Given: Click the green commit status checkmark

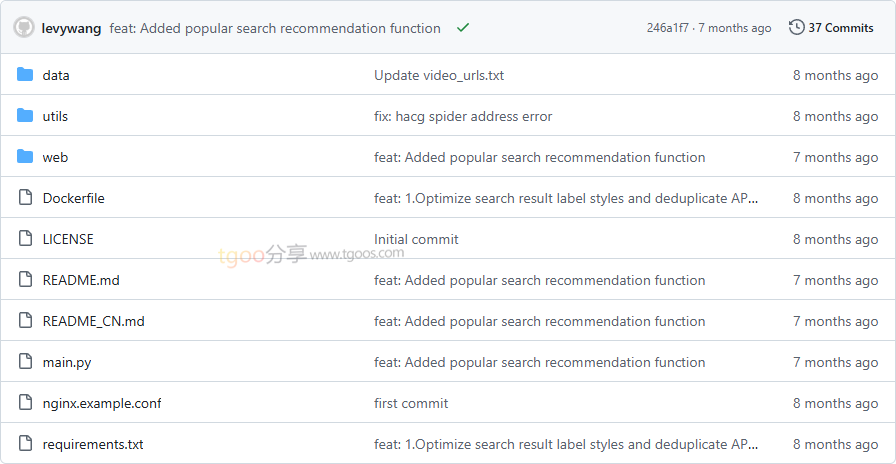Looking at the screenshot, I should 463,28.
